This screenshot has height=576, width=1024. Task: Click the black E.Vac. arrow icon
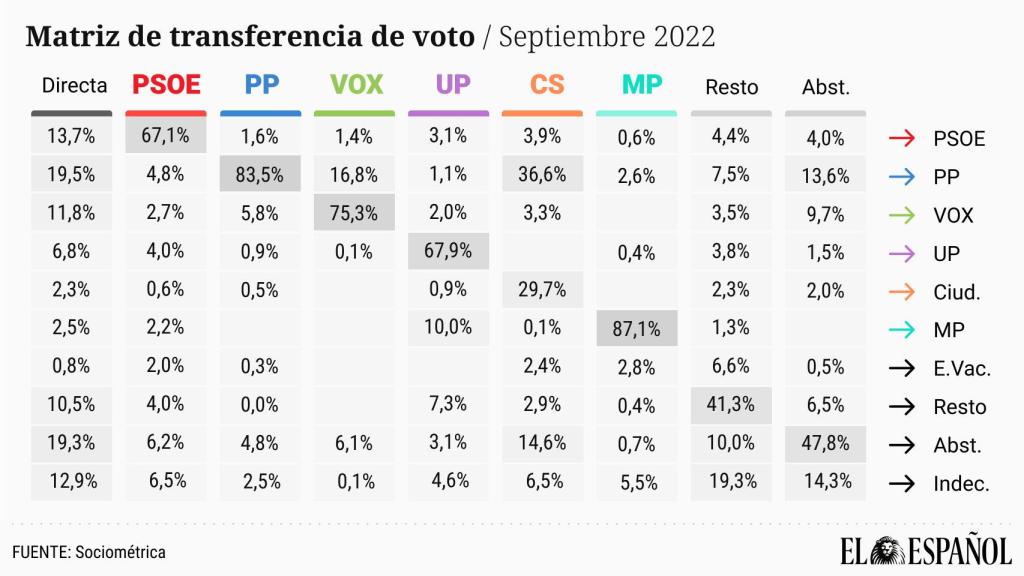(902, 368)
